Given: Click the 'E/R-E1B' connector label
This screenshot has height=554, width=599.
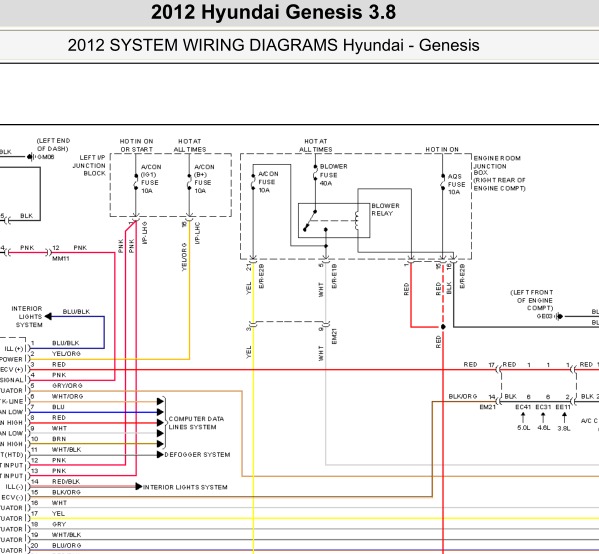Looking at the screenshot, I should click(334, 275).
